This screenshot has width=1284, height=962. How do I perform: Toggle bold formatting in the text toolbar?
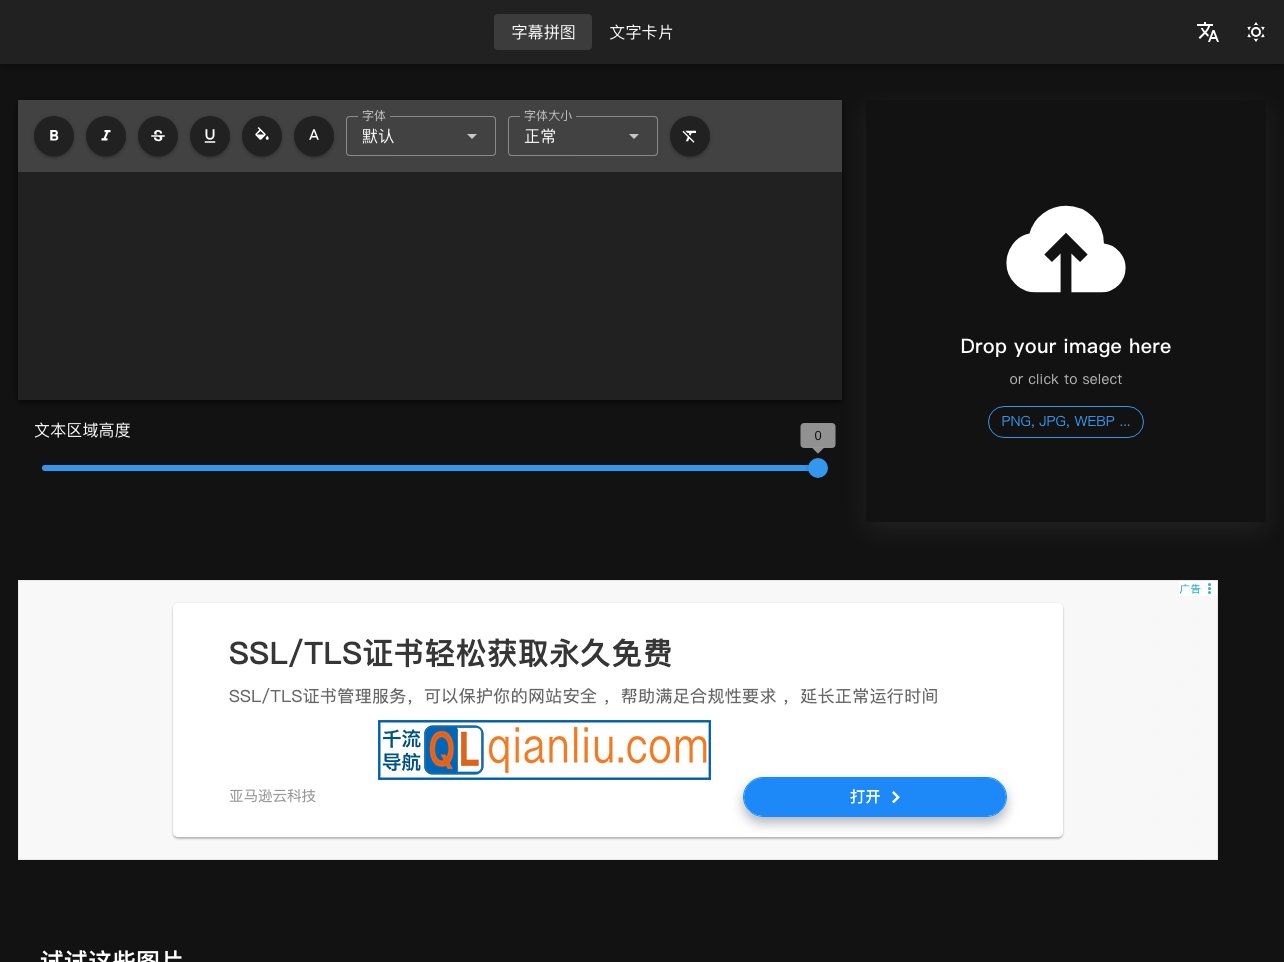pyautogui.click(x=54, y=136)
